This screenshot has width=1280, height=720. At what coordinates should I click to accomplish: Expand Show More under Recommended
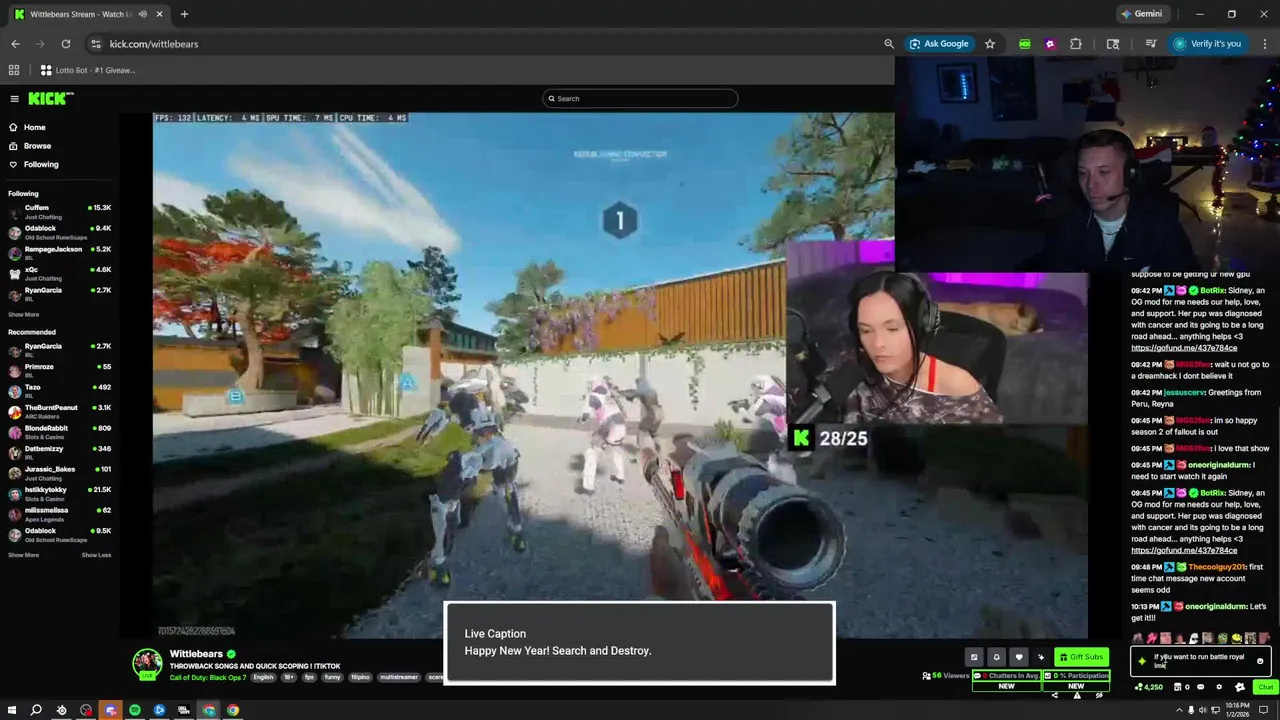(x=23, y=555)
